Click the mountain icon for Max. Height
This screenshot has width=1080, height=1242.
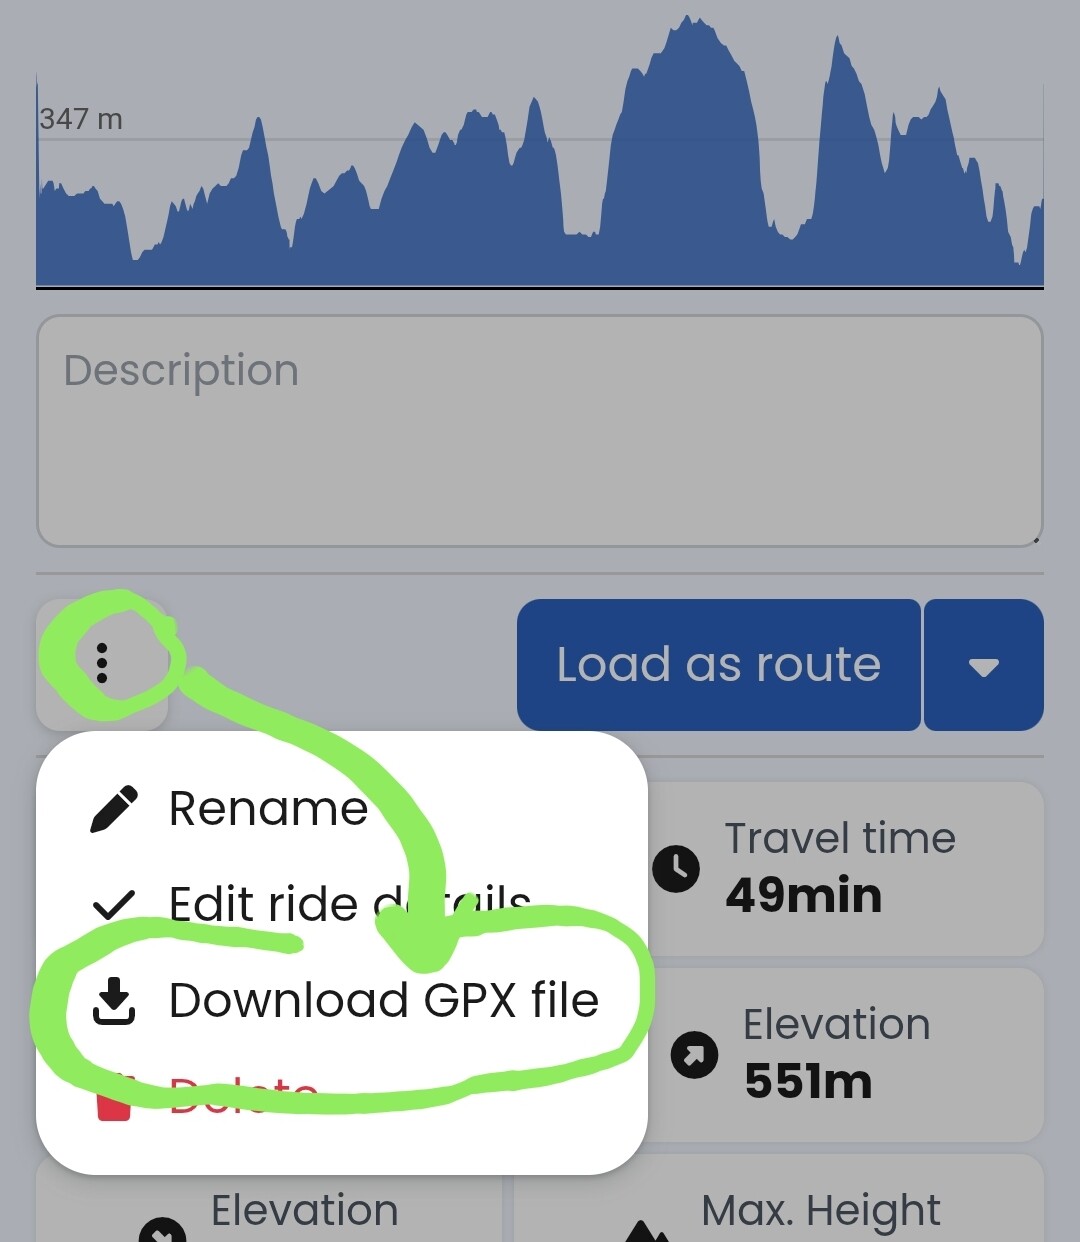(646, 1230)
